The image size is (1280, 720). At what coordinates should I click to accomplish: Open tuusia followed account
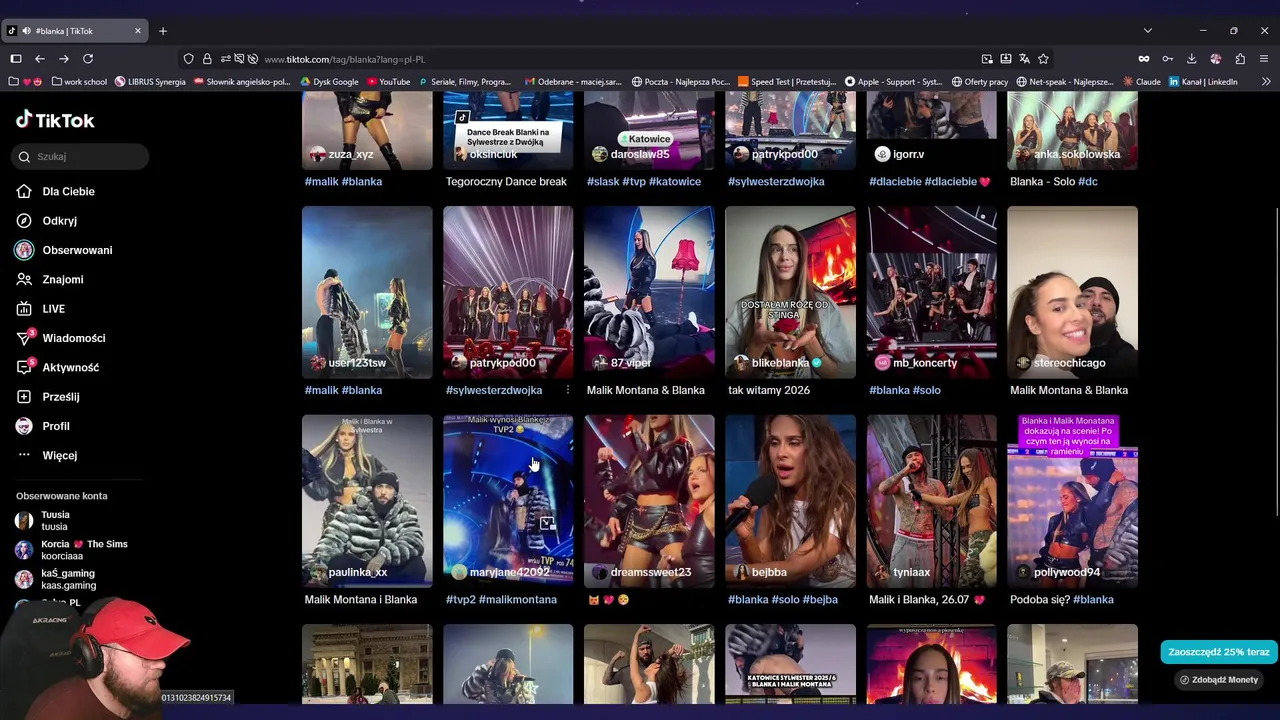pyautogui.click(x=55, y=520)
